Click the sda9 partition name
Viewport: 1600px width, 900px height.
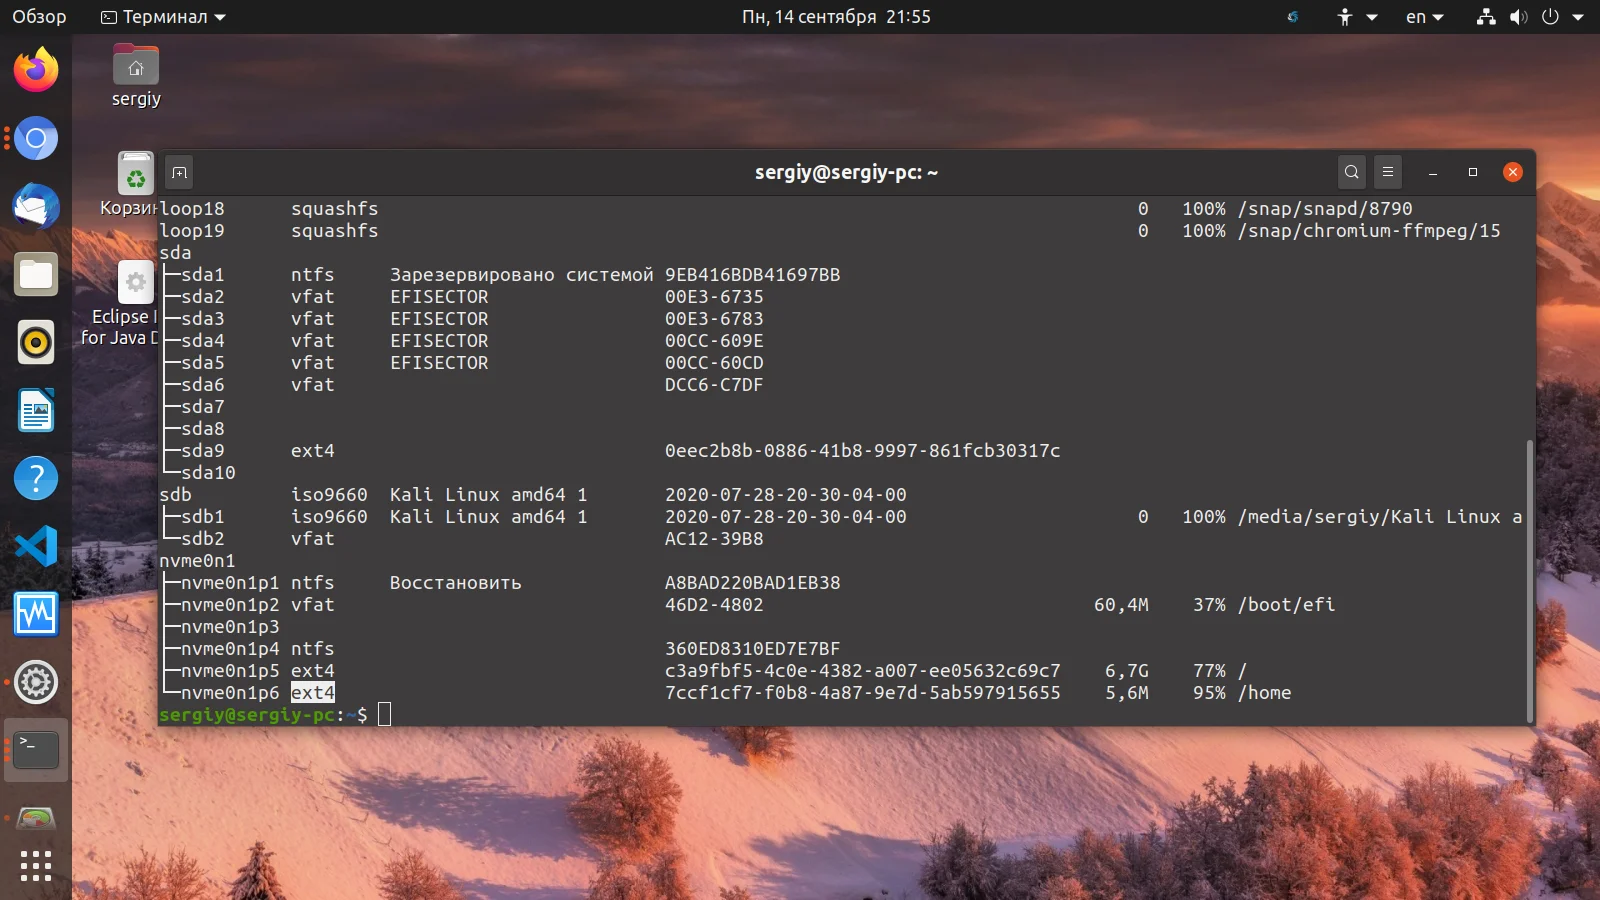[203, 451]
